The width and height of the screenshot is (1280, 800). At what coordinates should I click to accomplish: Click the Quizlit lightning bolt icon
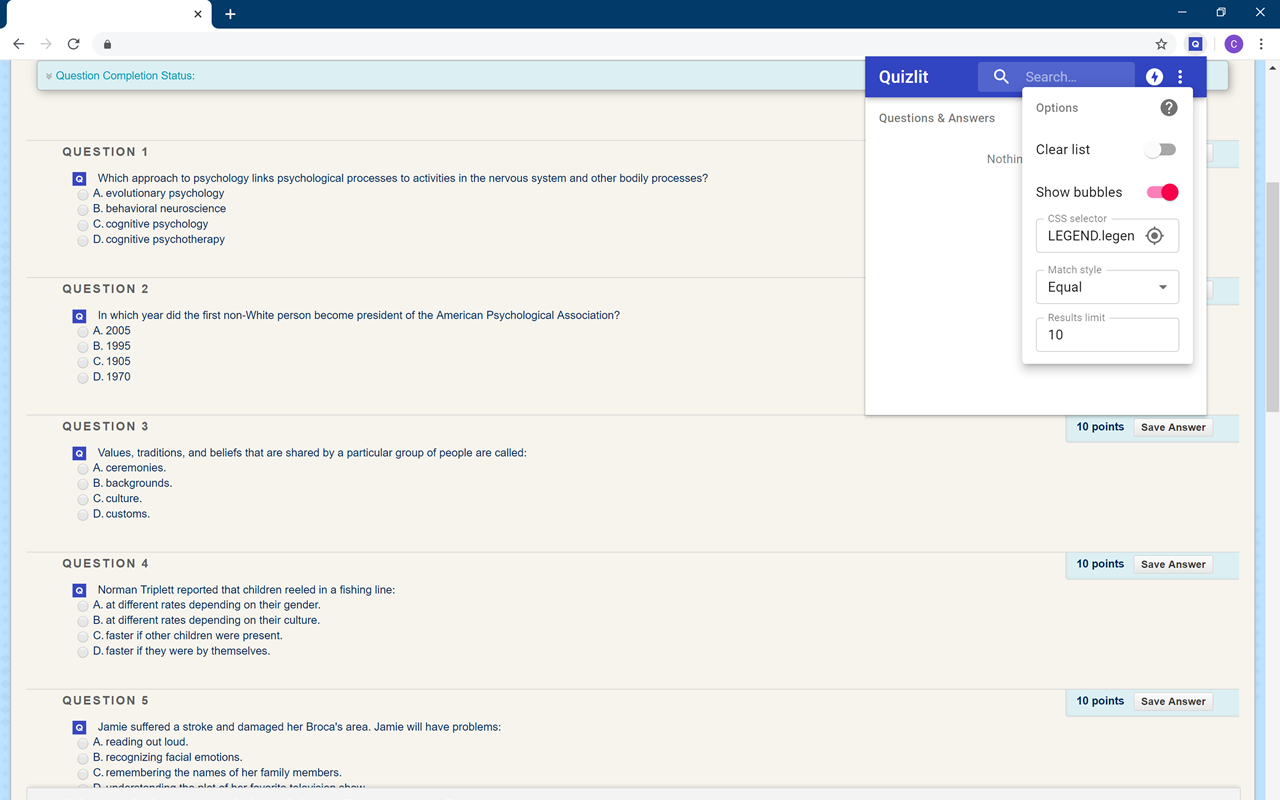(1154, 76)
